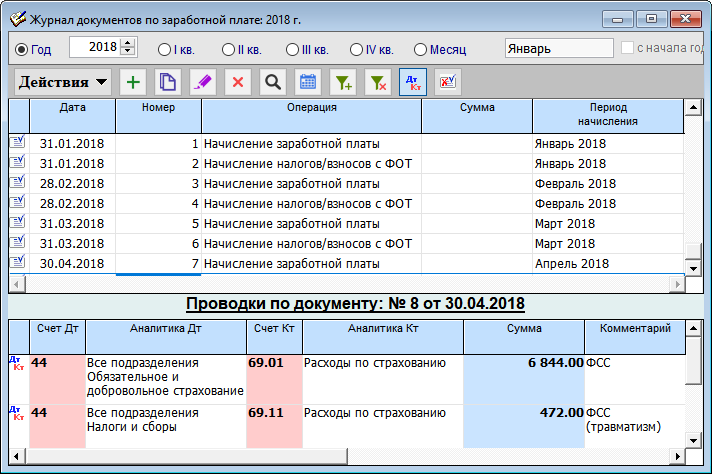Viewport: 712px width, 474px height.
Task: Click the journal horizontal scroll left arrow
Action: pyautogui.click(x=17, y=285)
